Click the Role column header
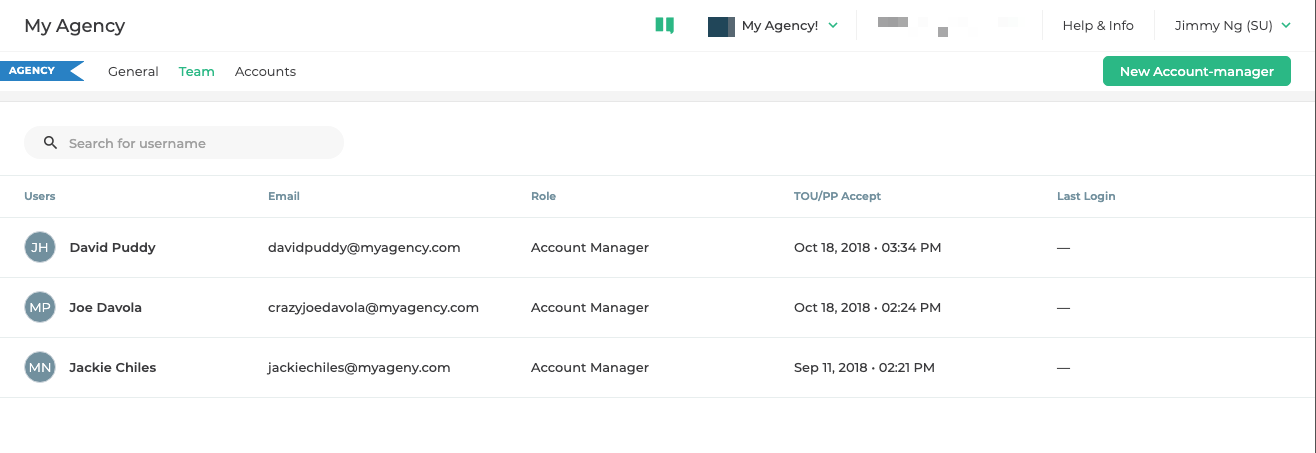The width and height of the screenshot is (1316, 453). point(543,196)
